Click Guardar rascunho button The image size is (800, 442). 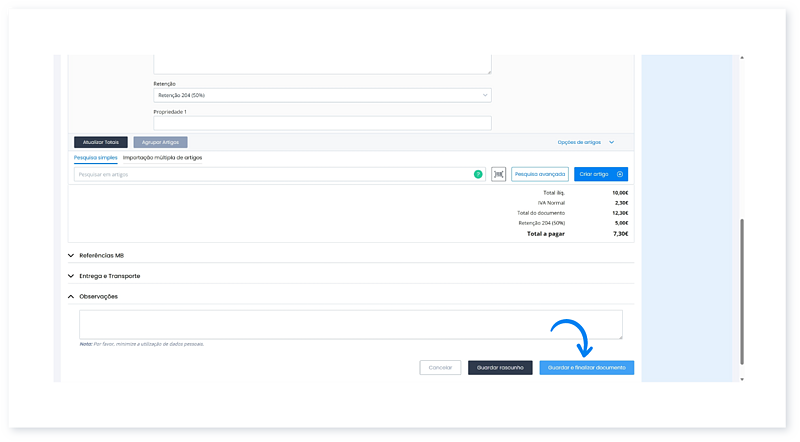(500, 368)
